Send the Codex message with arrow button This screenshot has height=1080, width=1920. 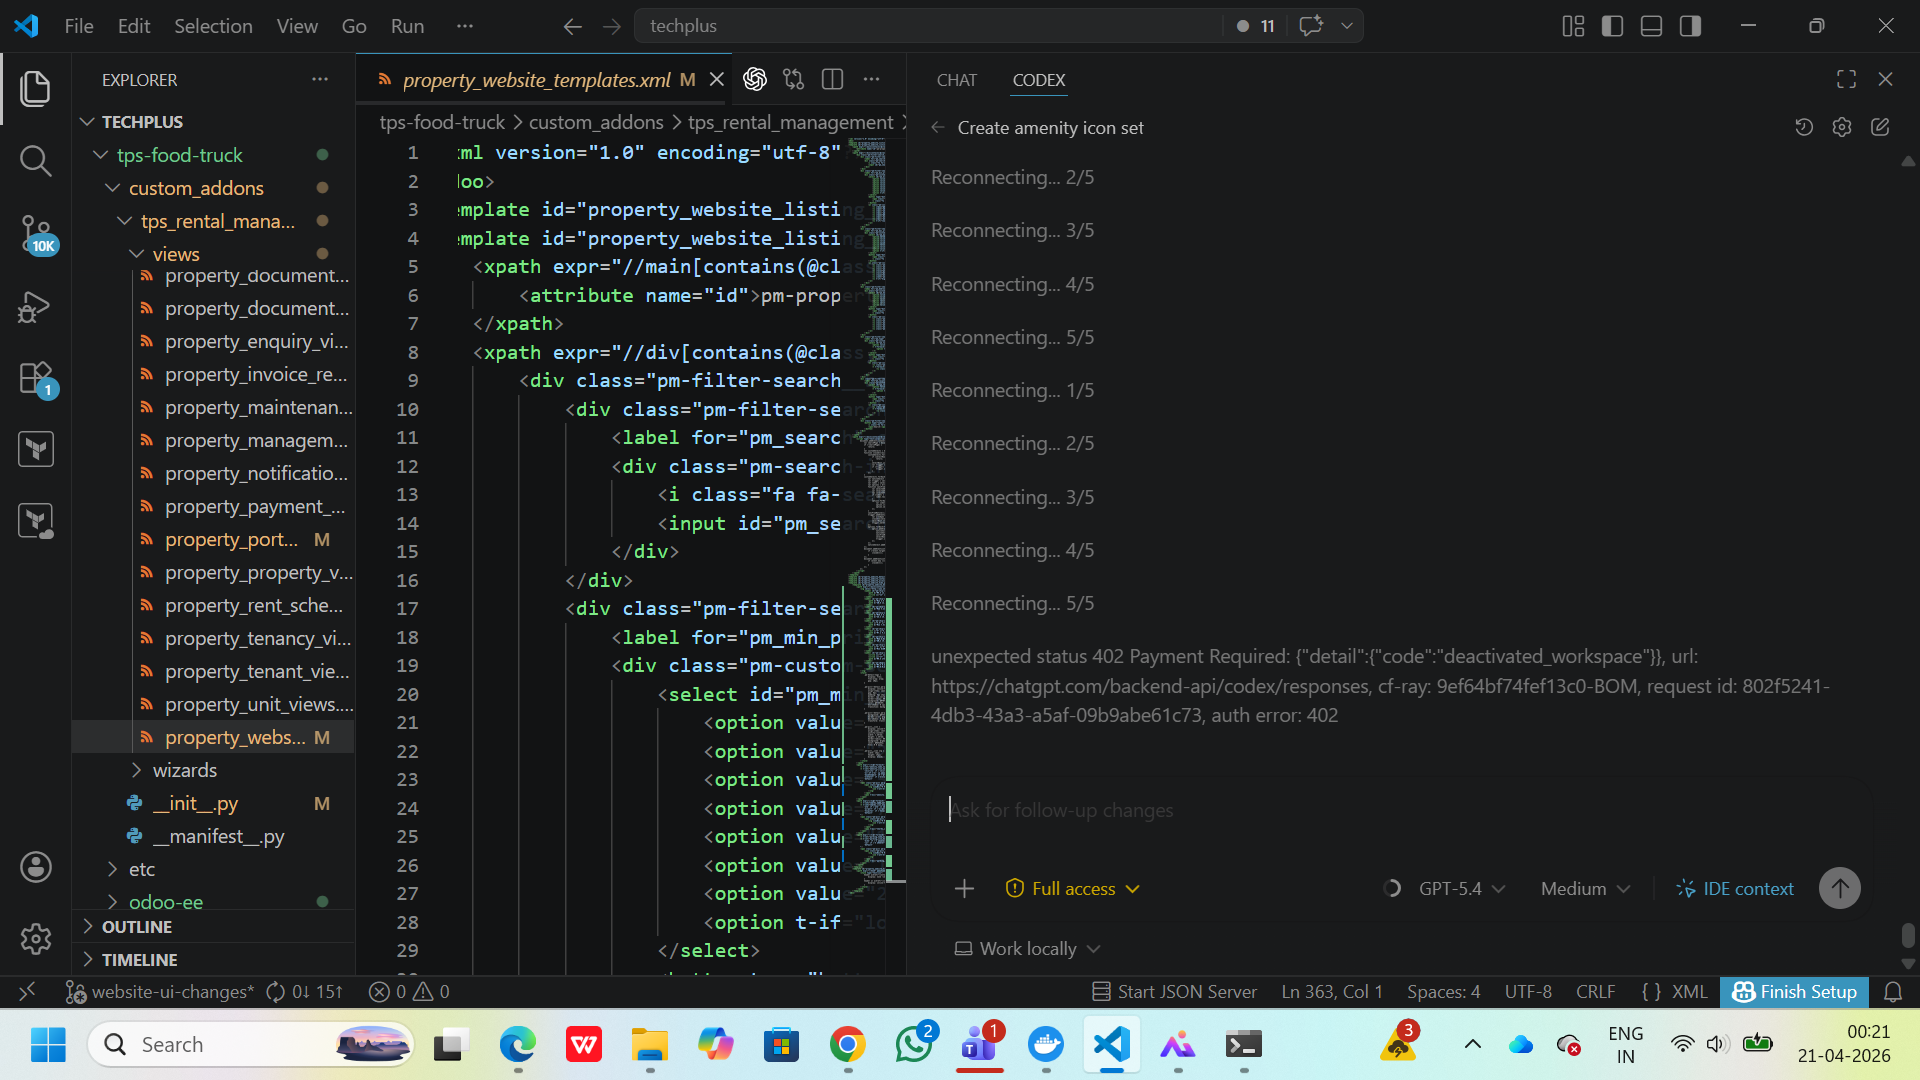click(x=1840, y=888)
